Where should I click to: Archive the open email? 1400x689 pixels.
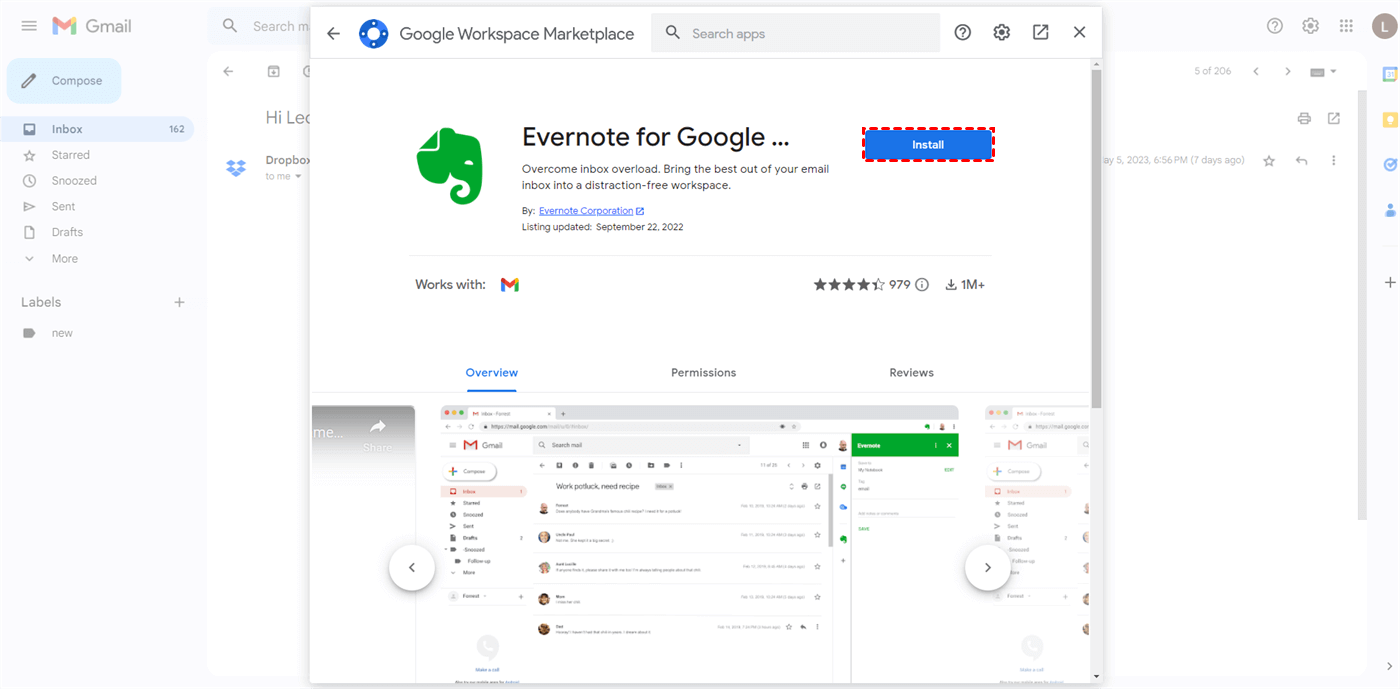(274, 72)
